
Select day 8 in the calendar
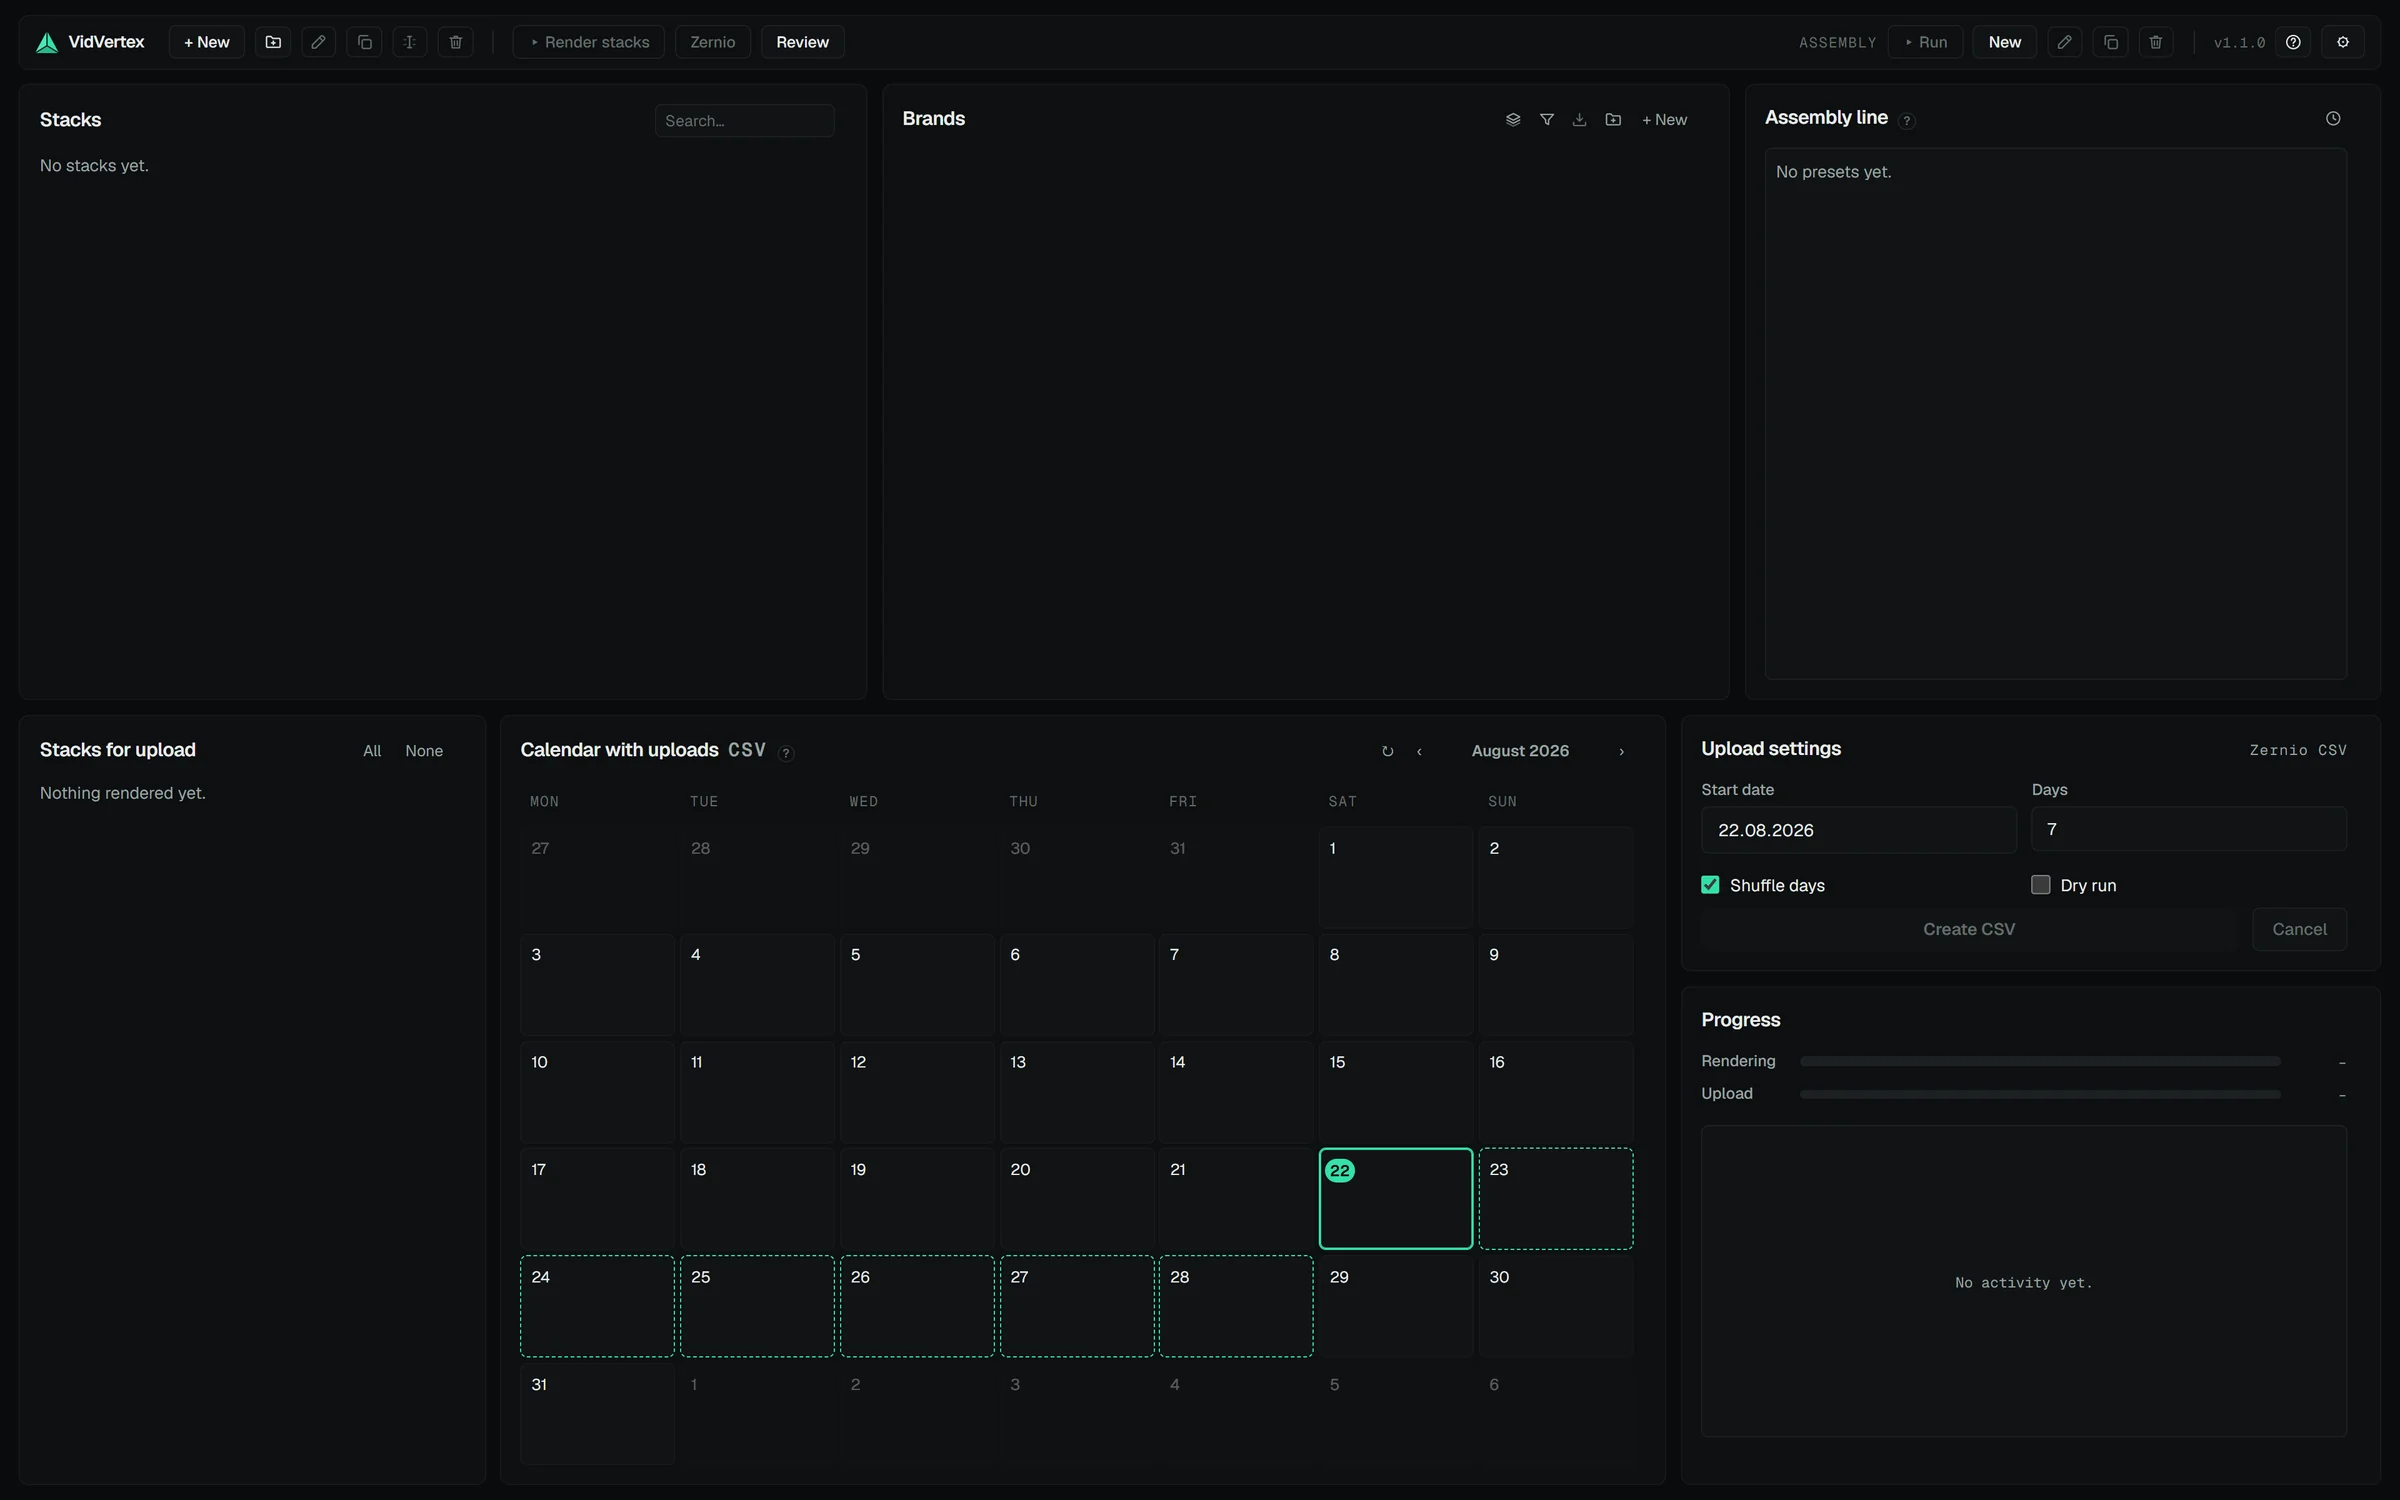(1396, 984)
